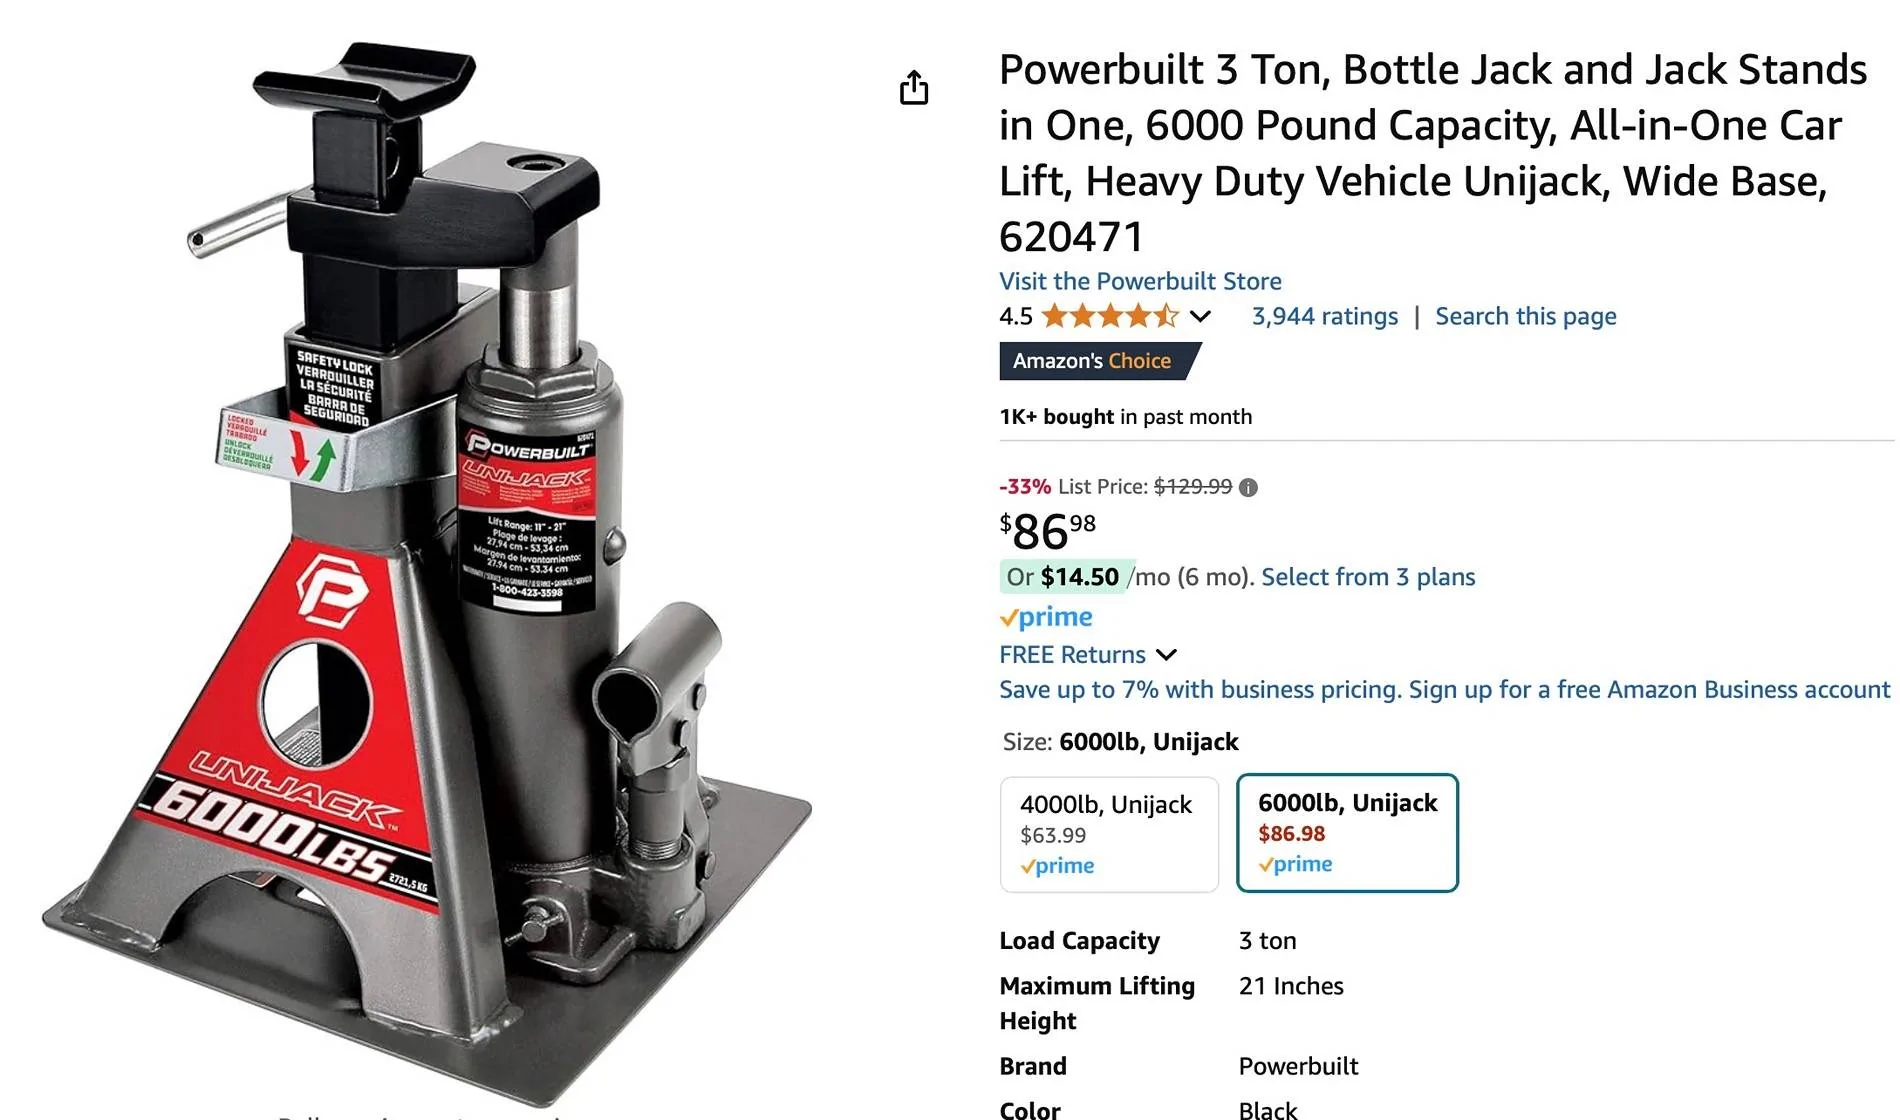
Task: Click Prime logo in 6000lb option
Action: tap(1295, 864)
